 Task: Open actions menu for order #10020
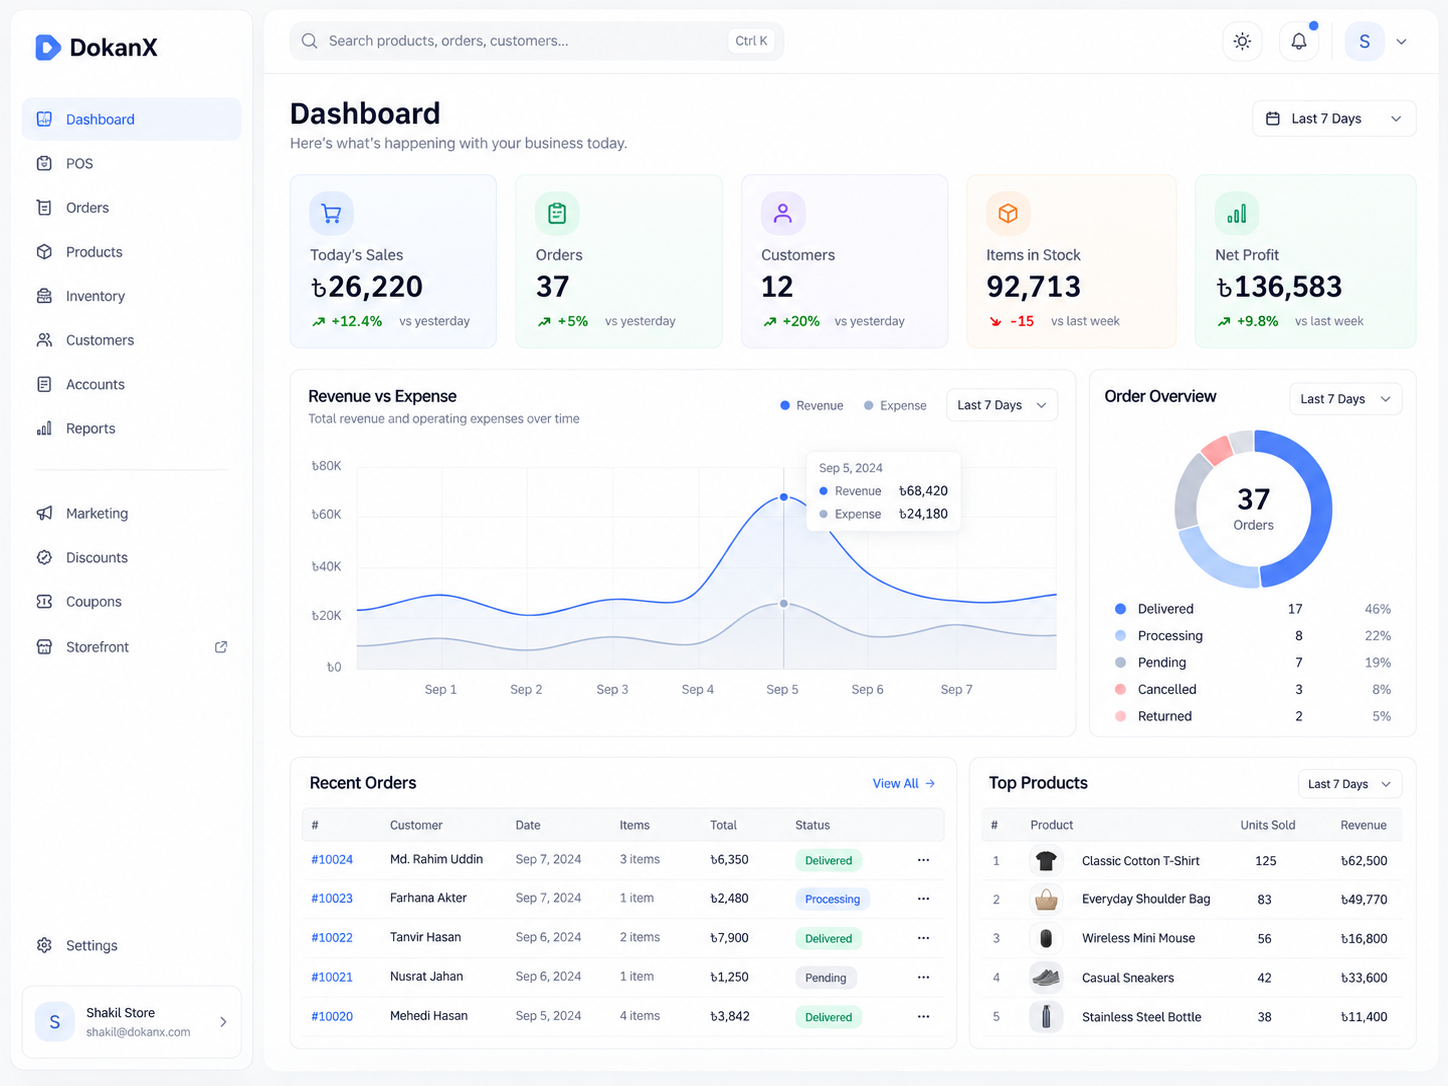923,1017
